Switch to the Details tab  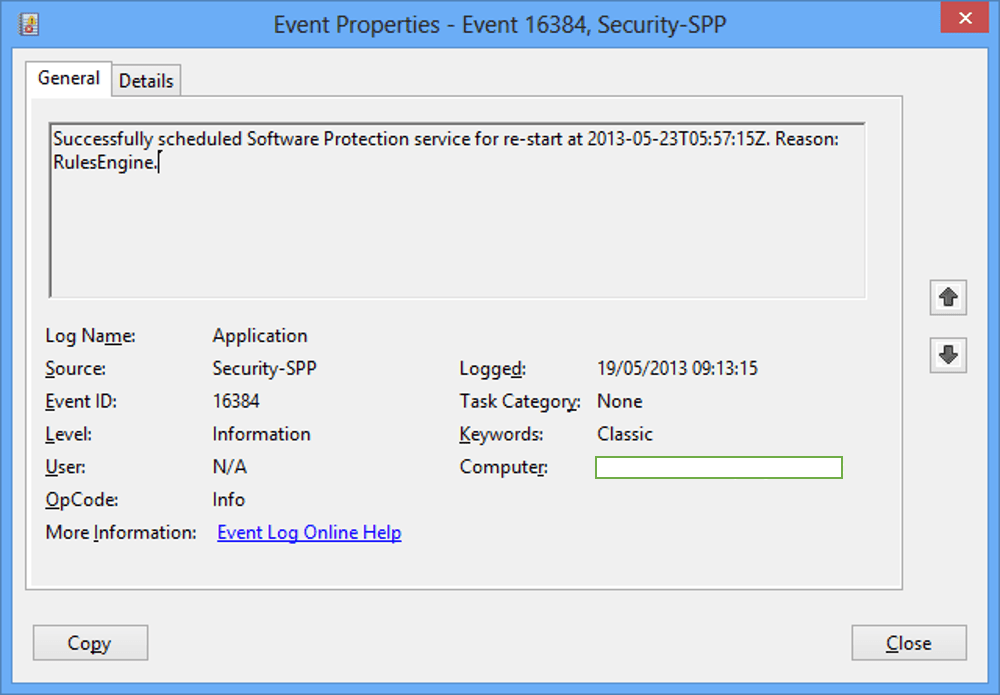click(146, 80)
